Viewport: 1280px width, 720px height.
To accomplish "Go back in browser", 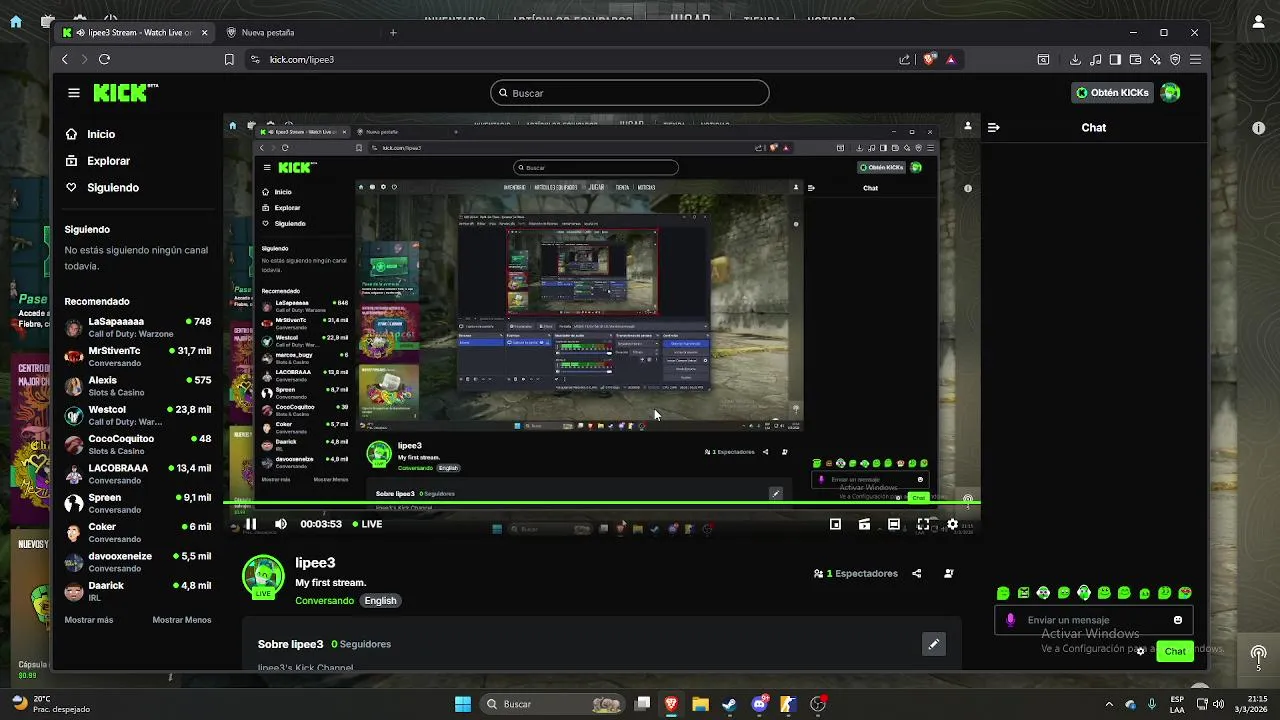I will click(65, 59).
